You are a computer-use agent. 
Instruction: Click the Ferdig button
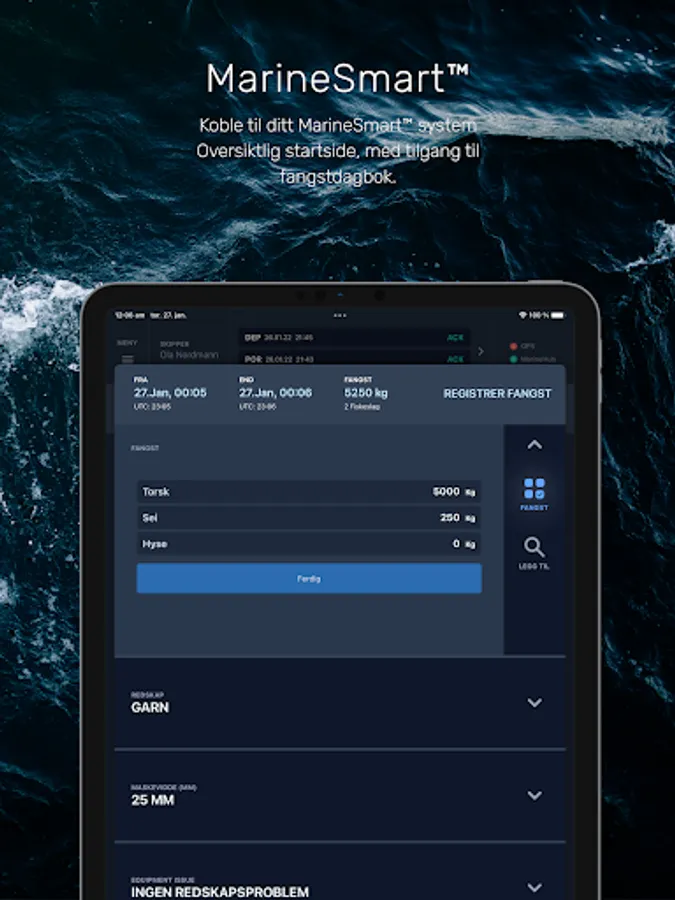point(309,578)
